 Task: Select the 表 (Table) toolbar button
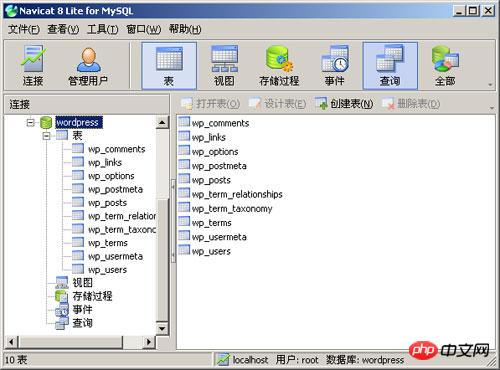click(169, 66)
